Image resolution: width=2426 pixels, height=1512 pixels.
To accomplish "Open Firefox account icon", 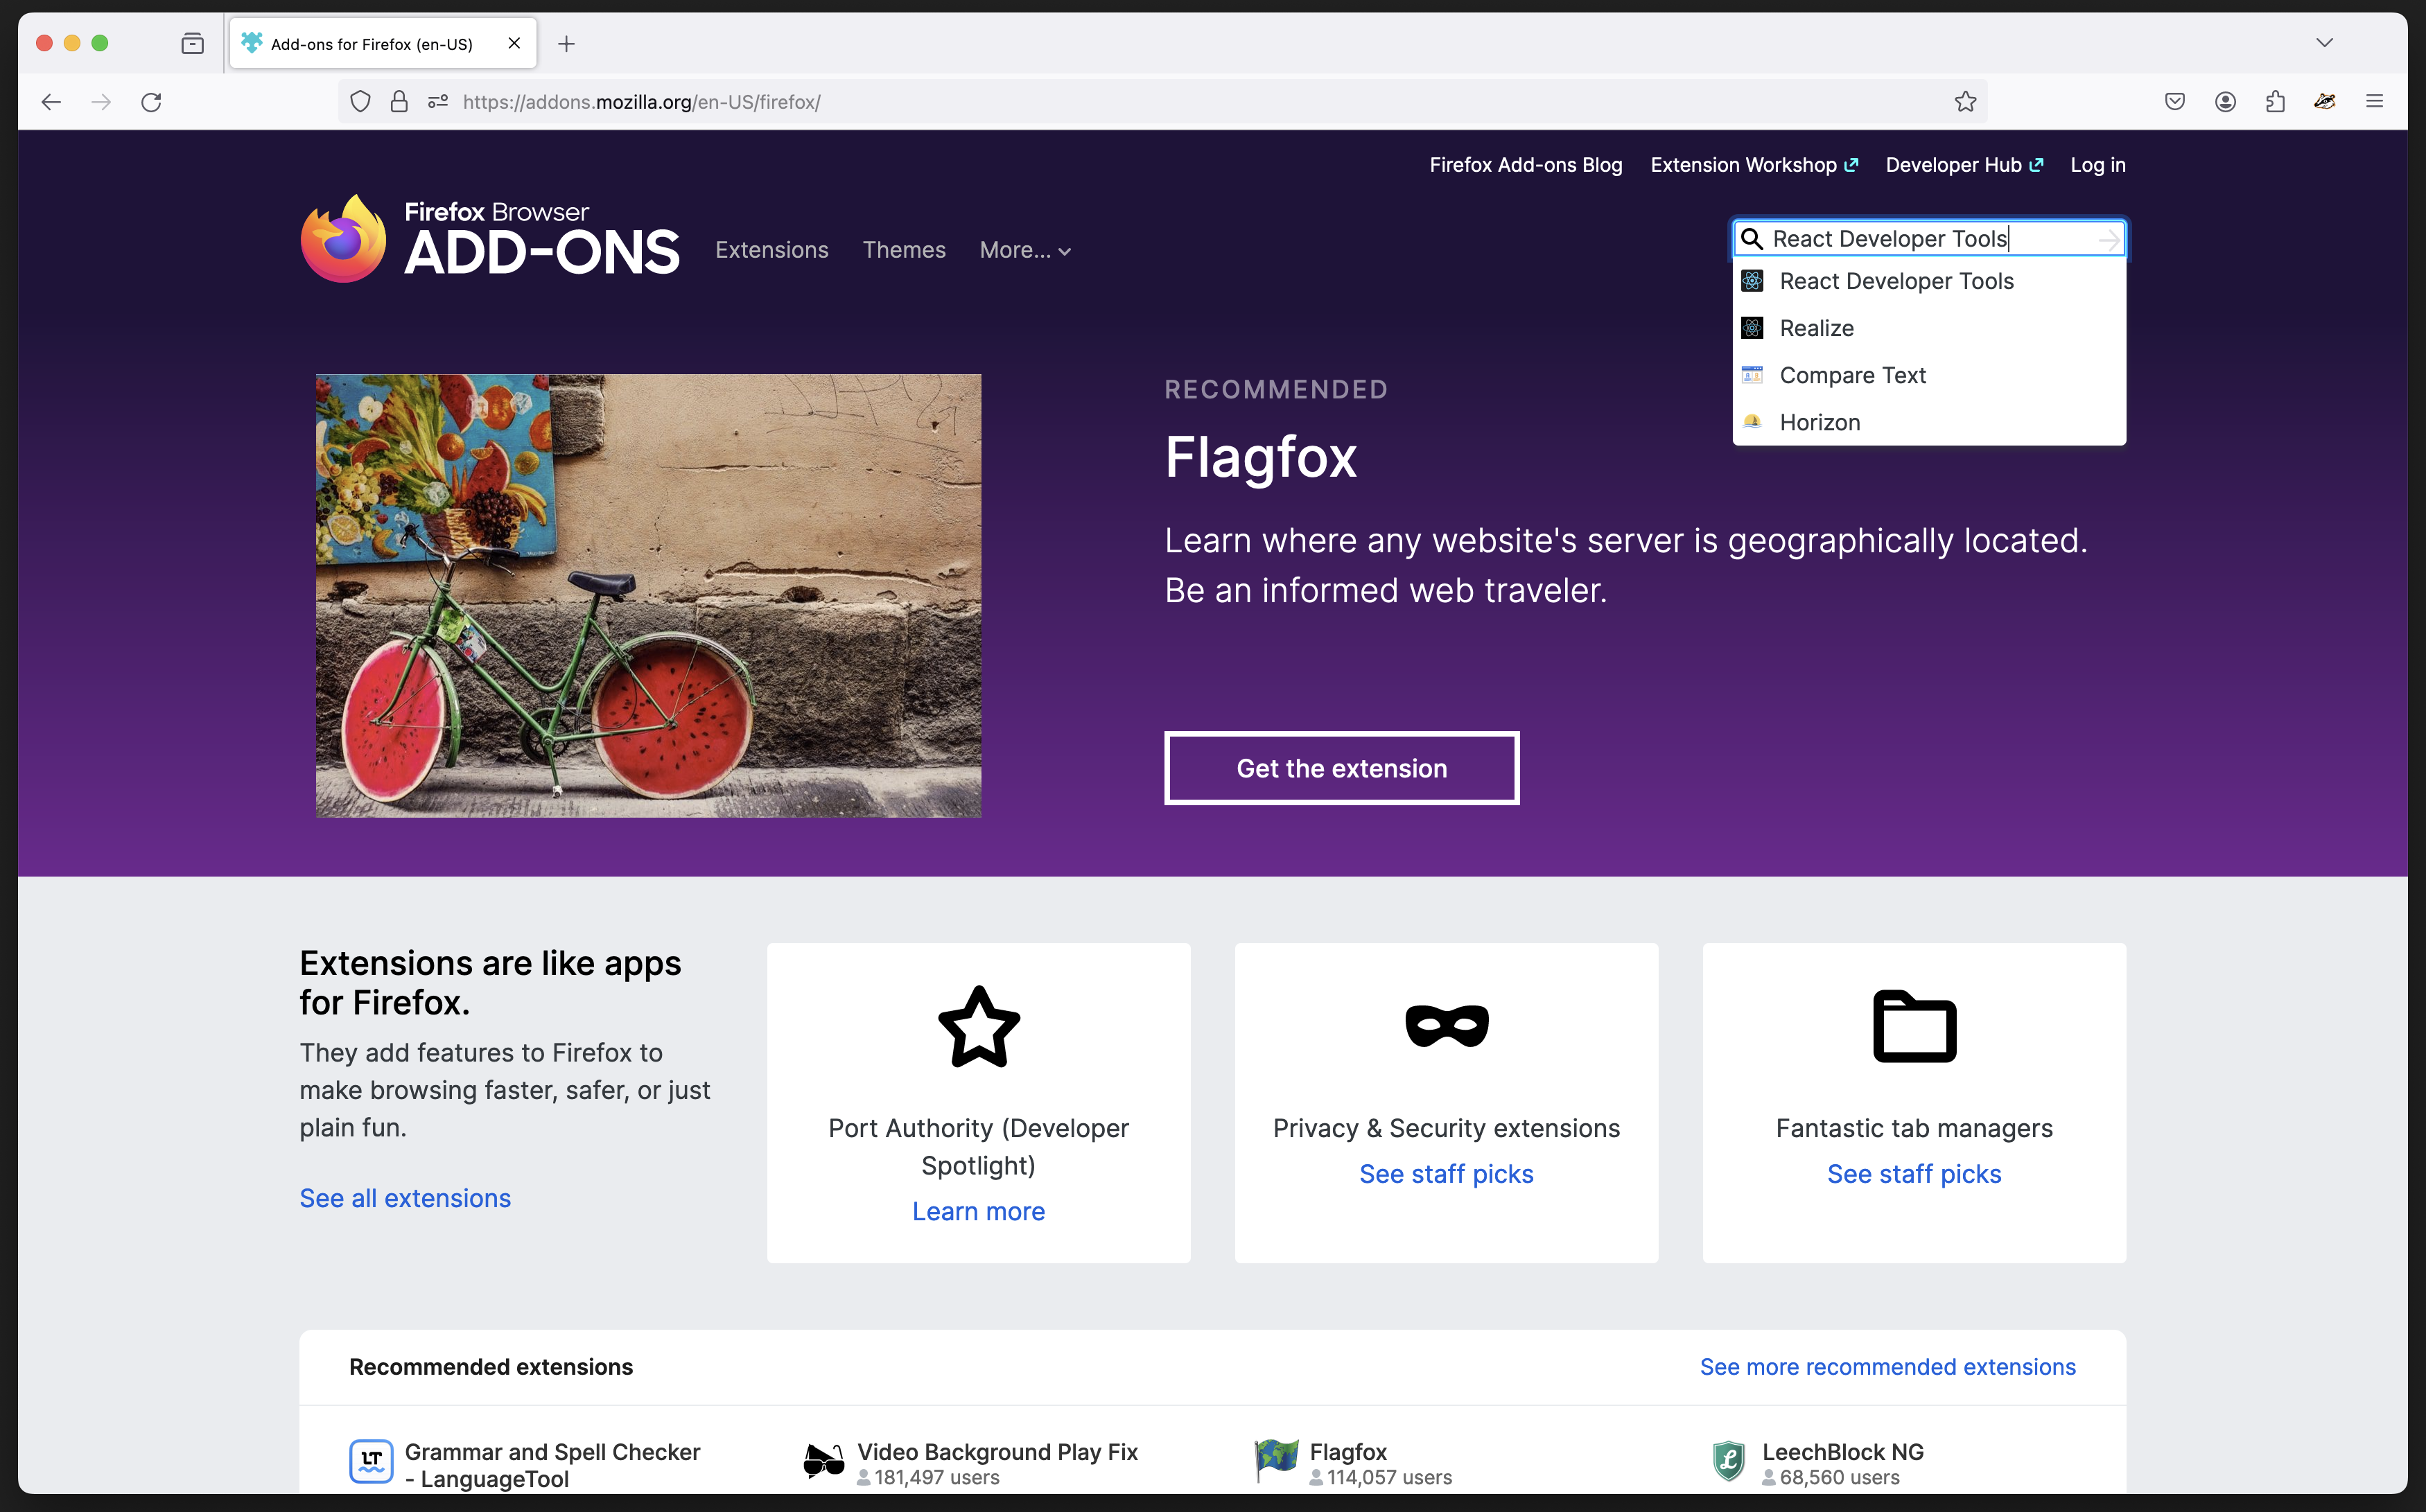I will (2225, 102).
